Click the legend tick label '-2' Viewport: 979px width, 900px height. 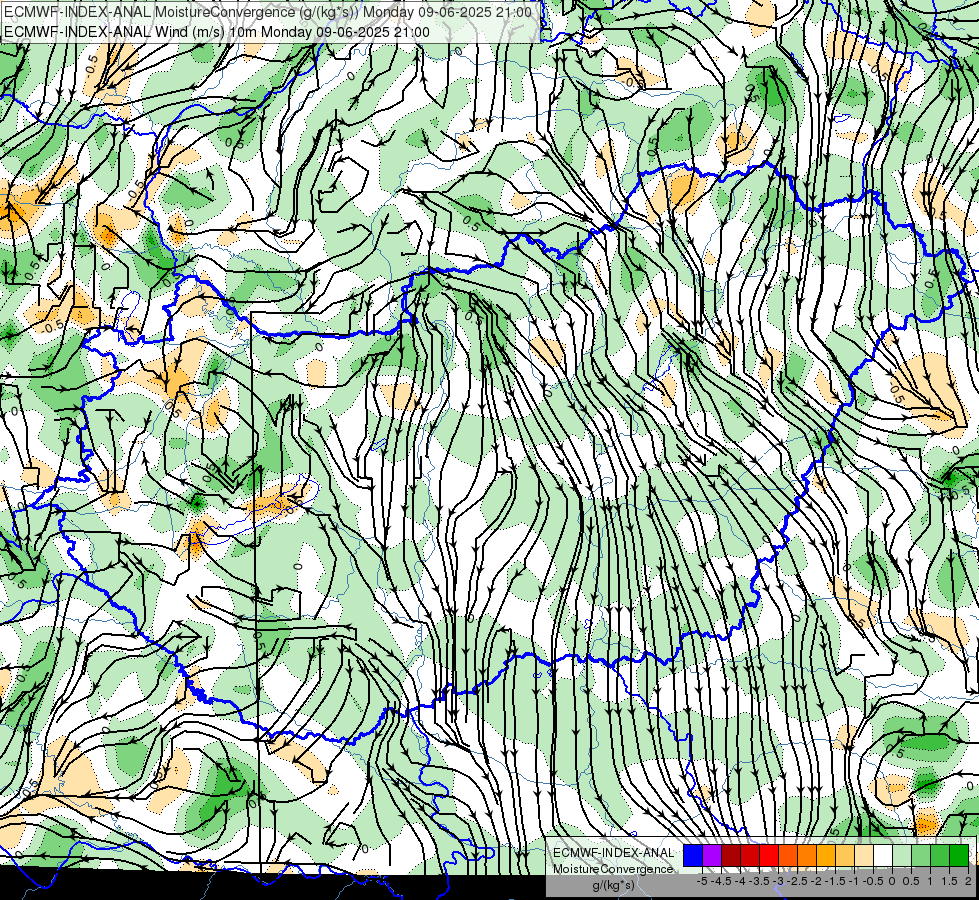(x=816, y=881)
